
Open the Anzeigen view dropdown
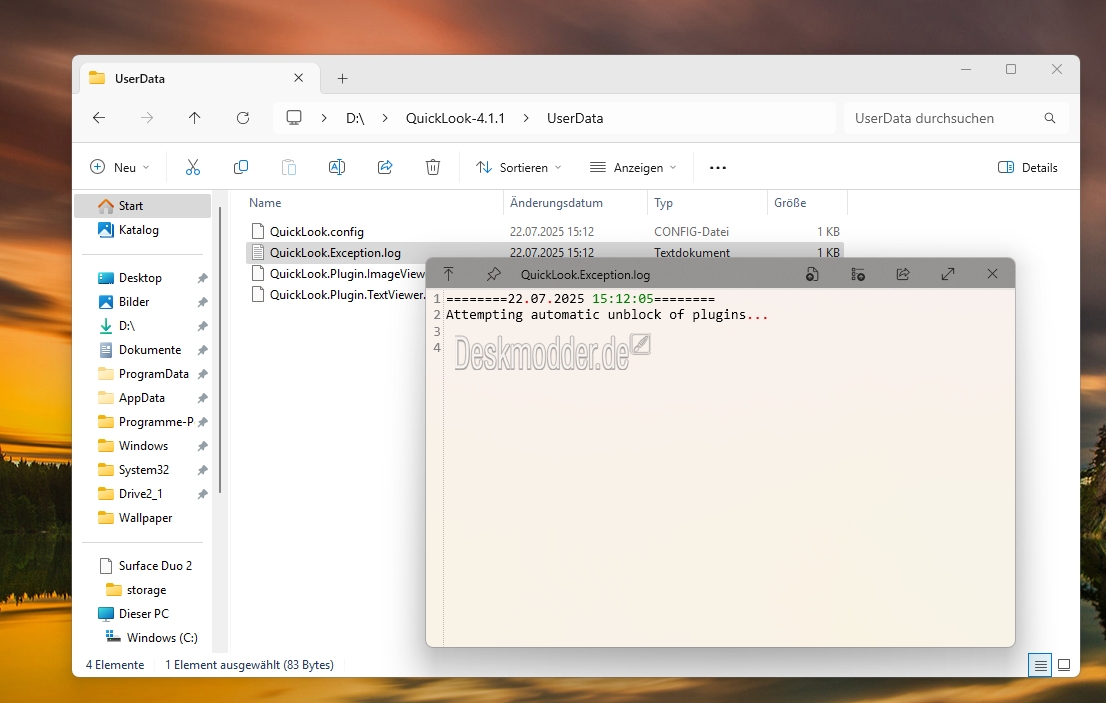(633, 167)
